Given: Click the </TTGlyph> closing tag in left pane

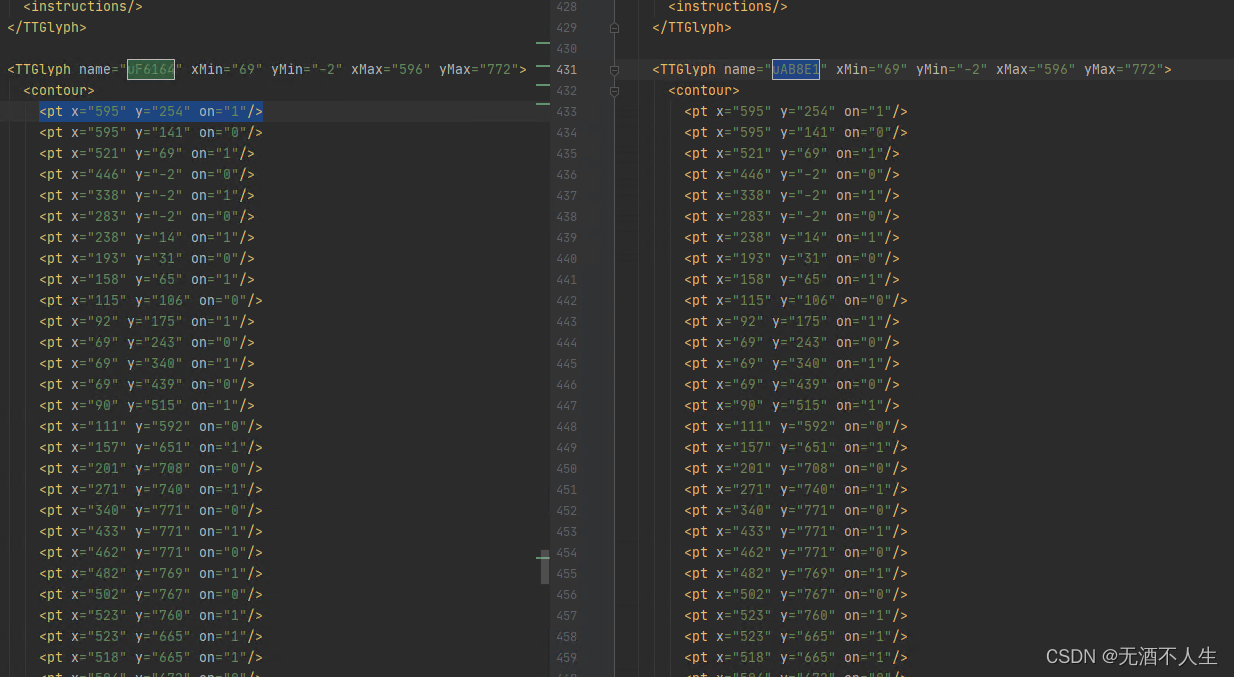Looking at the screenshot, I should click(x=47, y=27).
